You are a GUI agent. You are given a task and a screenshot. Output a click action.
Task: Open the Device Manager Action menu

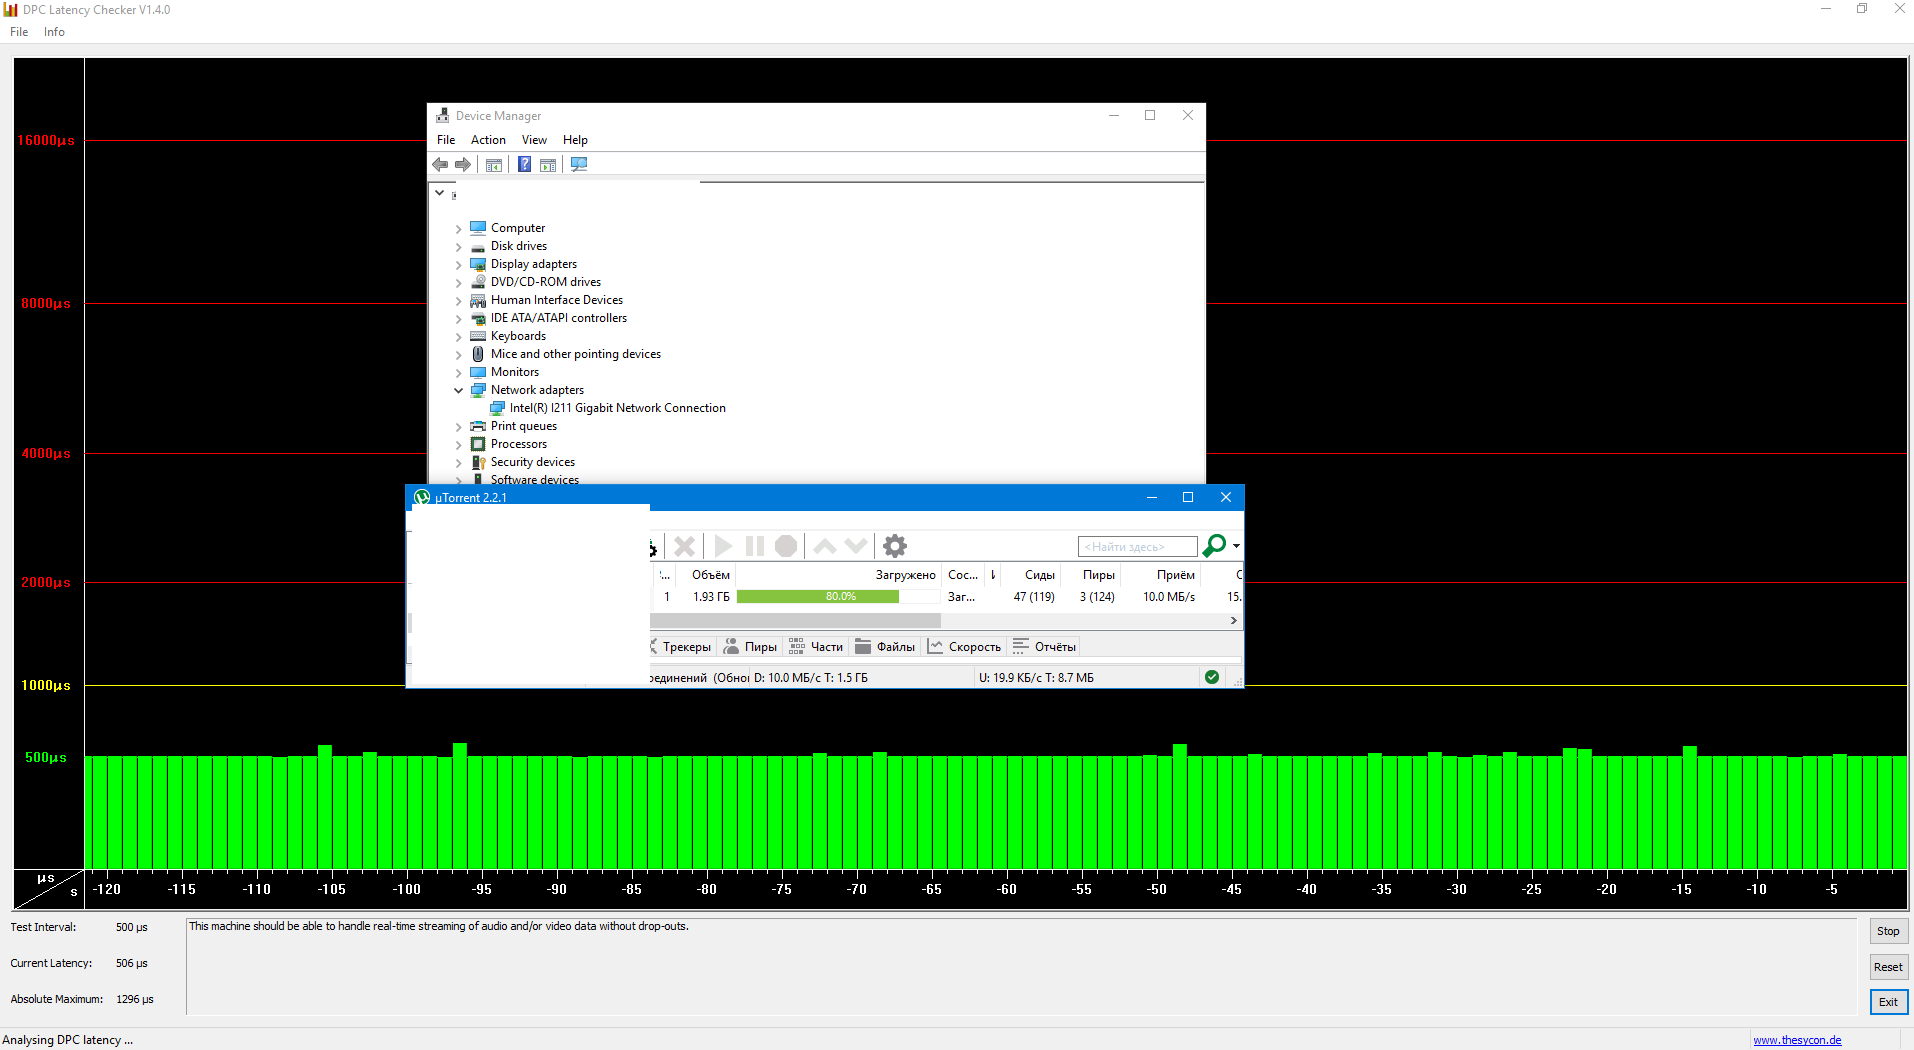pos(488,140)
